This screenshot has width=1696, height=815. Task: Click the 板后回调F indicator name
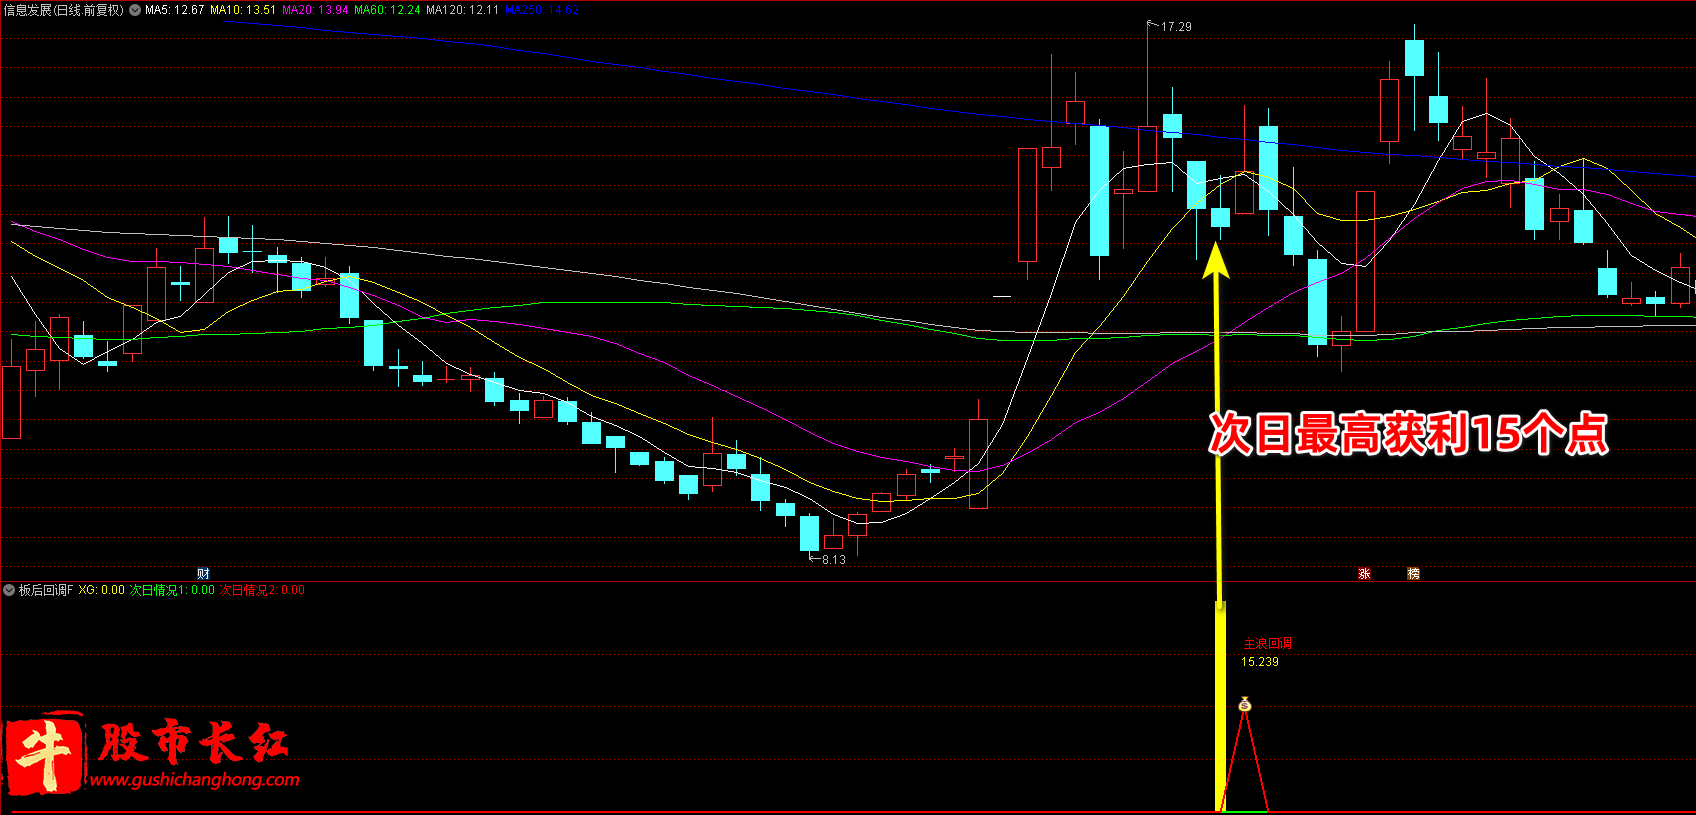tap(46, 590)
